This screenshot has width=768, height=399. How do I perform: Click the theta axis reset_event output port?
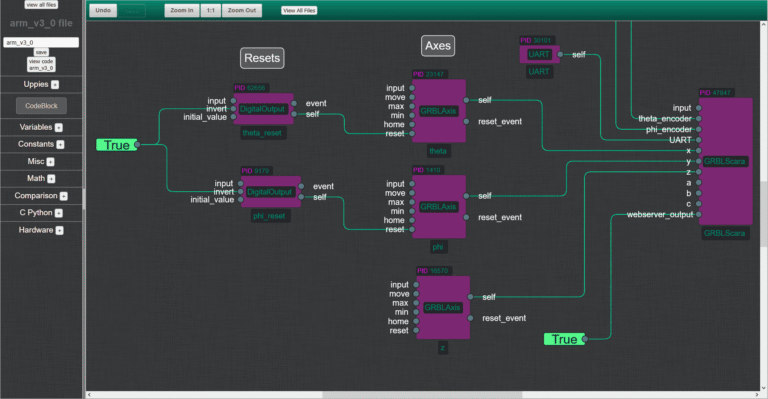pos(466,121)
